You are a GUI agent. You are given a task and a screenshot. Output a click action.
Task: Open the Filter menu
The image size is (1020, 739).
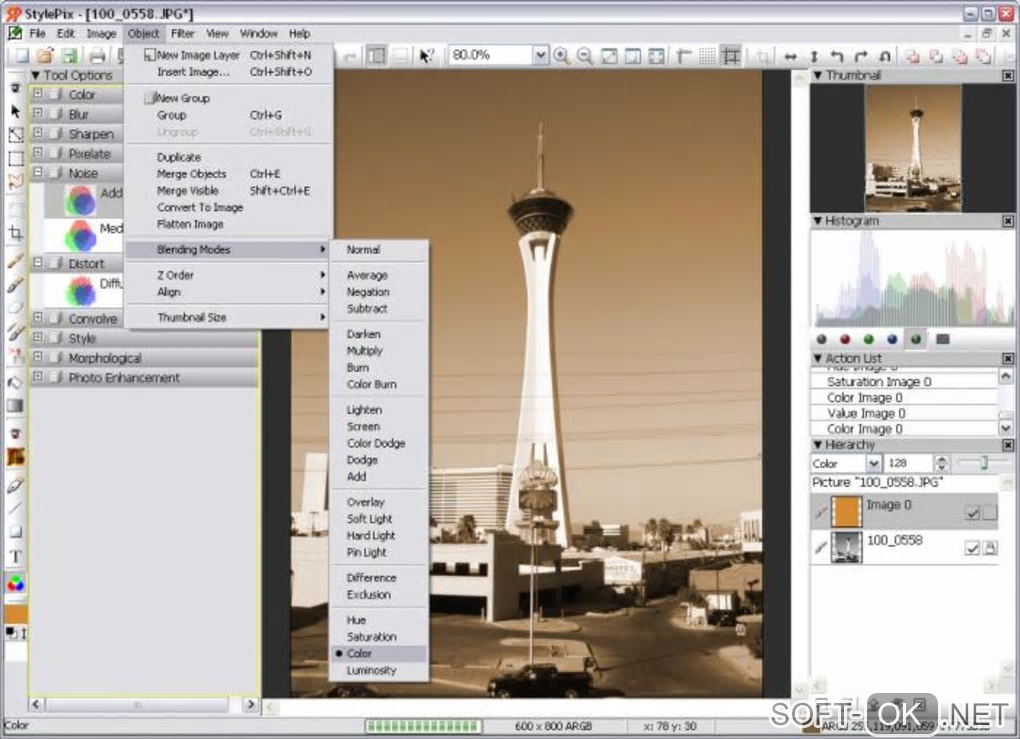182,33
